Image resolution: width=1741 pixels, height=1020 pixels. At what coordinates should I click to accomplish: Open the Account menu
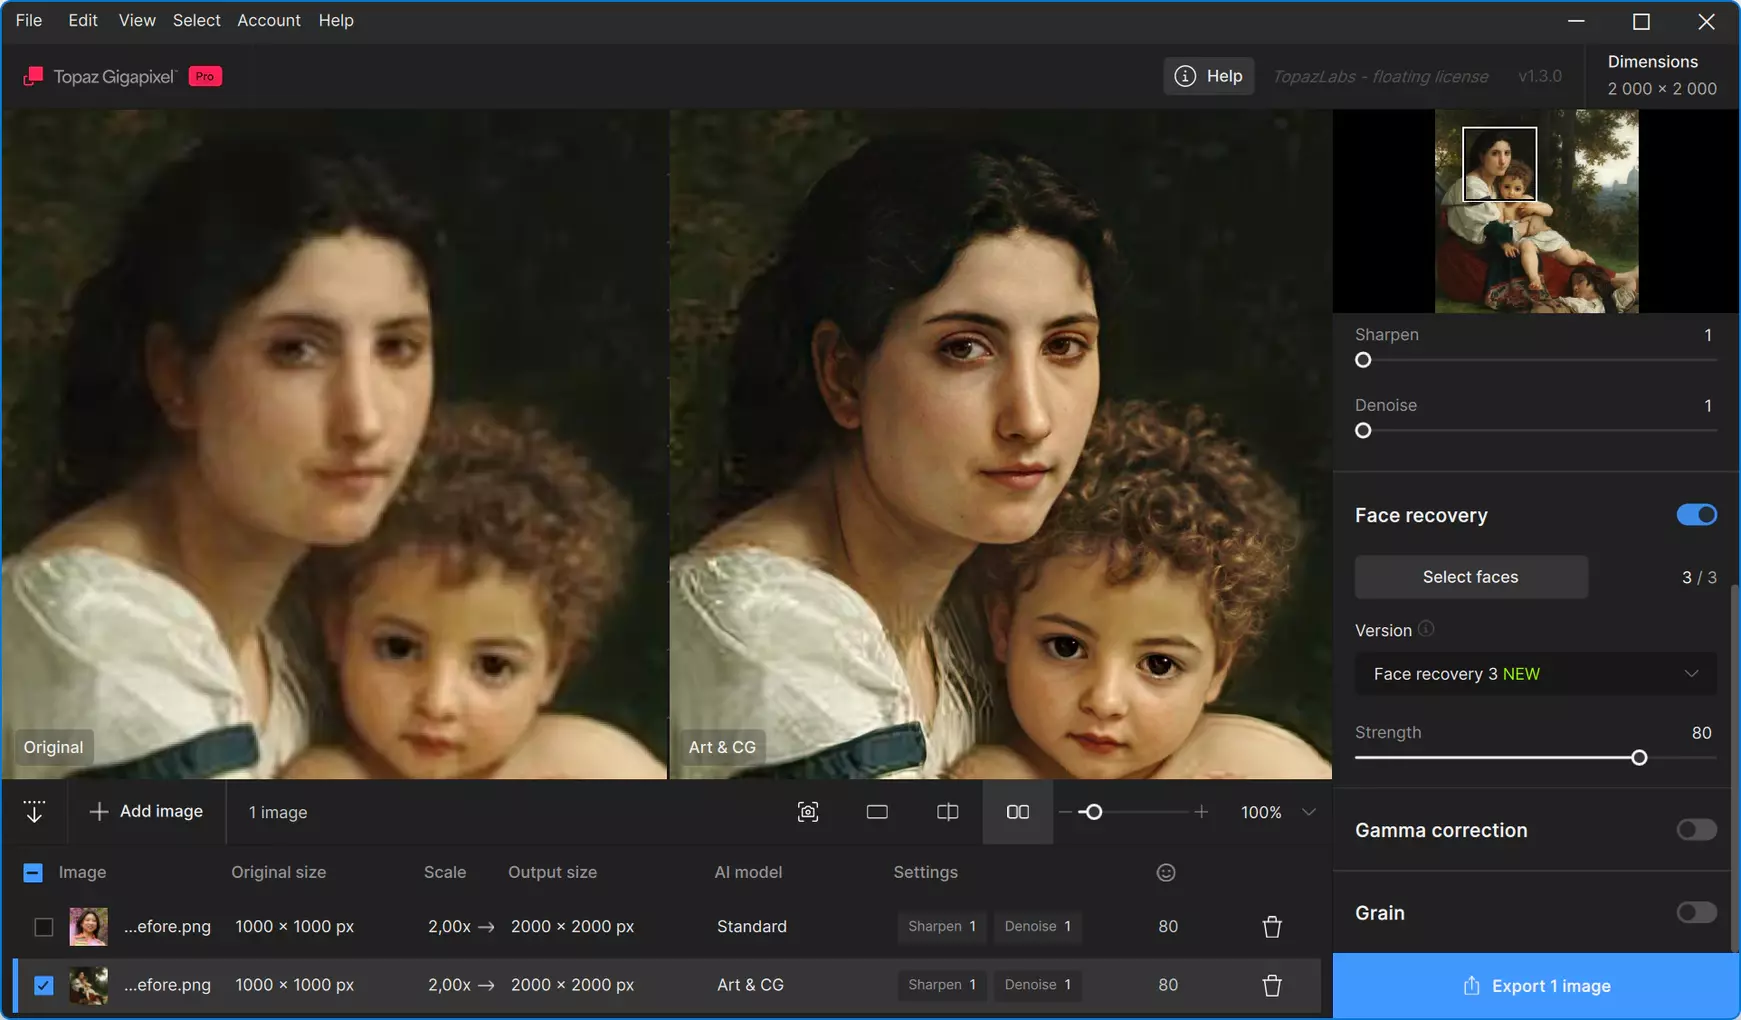269,20
